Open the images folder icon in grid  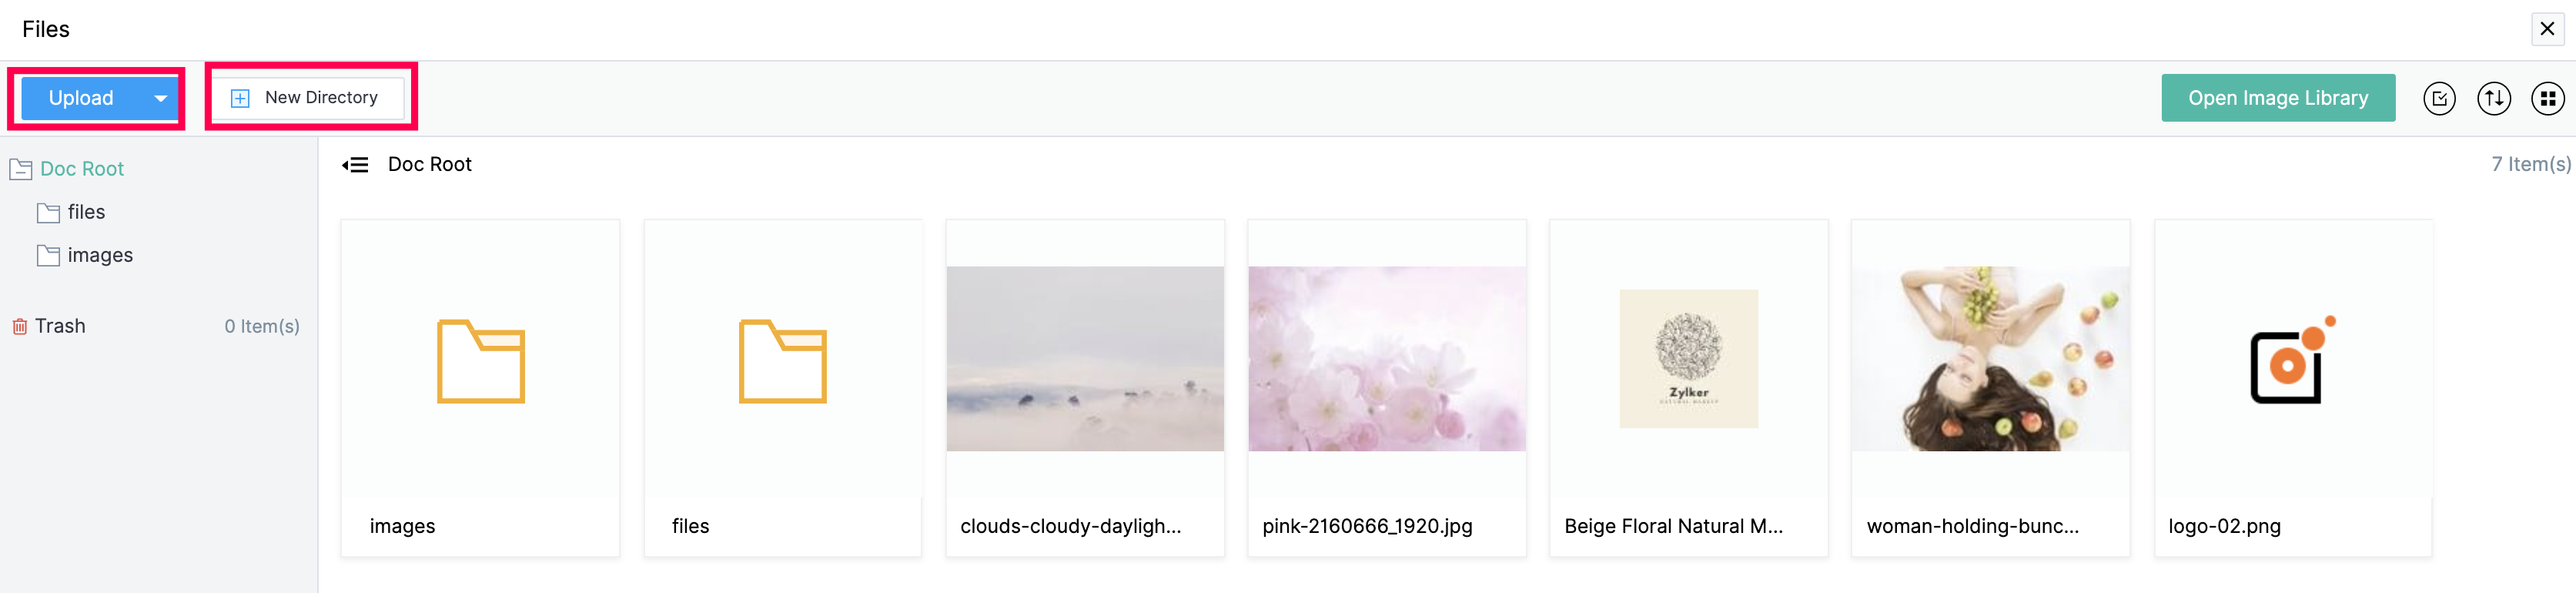pos(481,361)
